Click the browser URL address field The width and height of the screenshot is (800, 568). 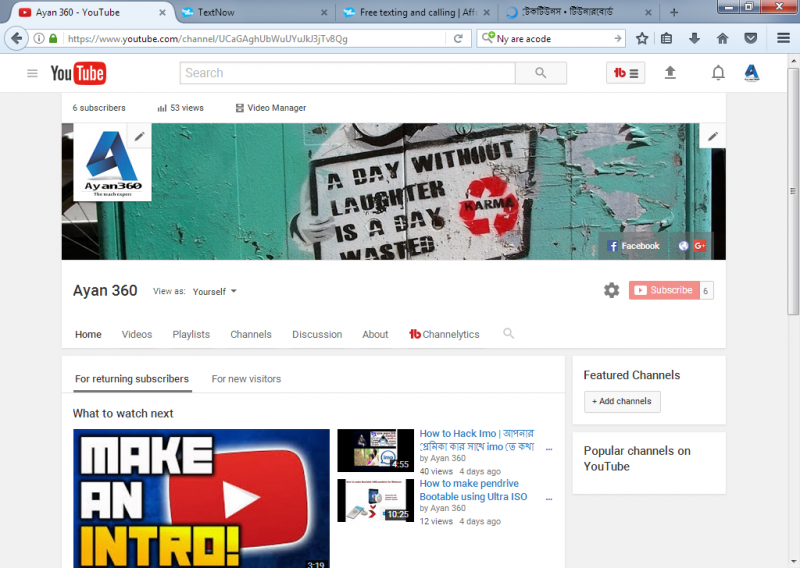(255, 39)
